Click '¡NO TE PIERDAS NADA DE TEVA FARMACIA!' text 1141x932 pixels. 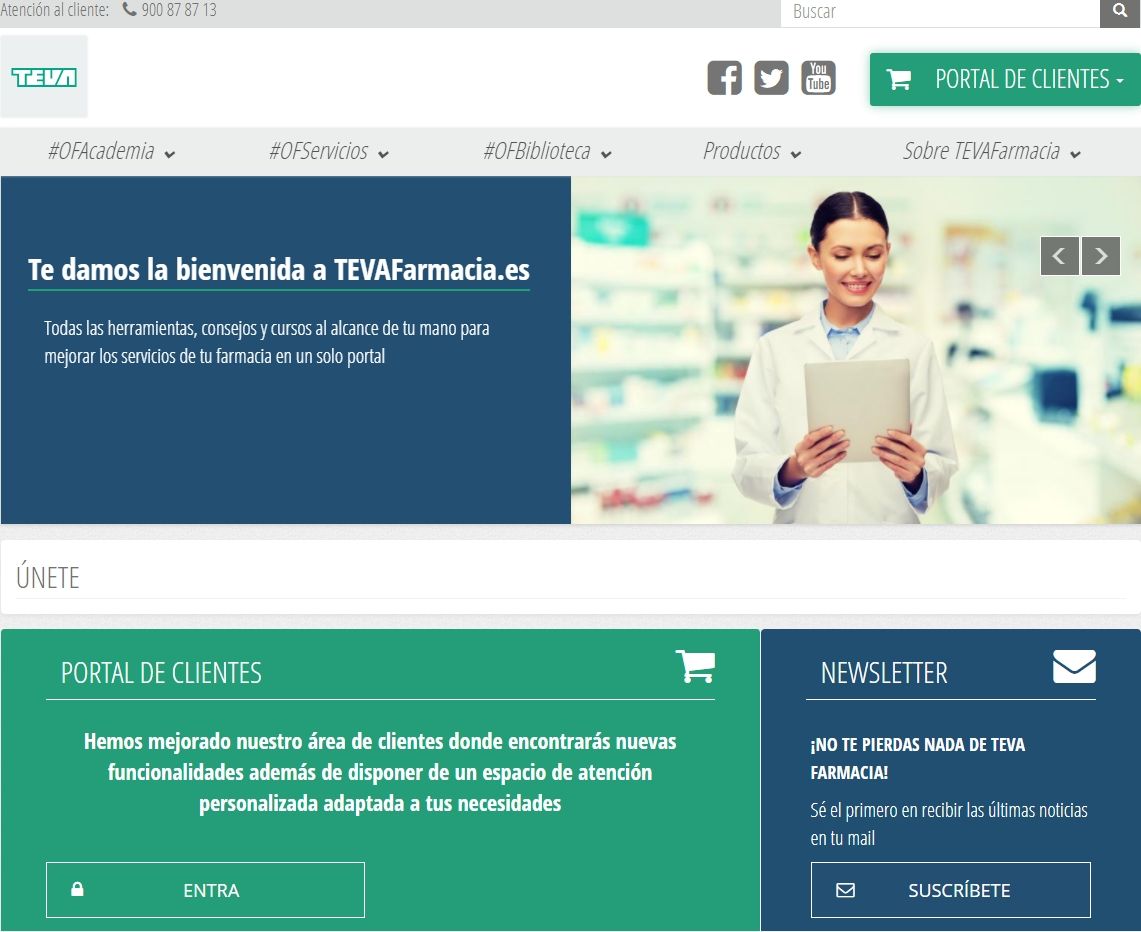[918, 758]
